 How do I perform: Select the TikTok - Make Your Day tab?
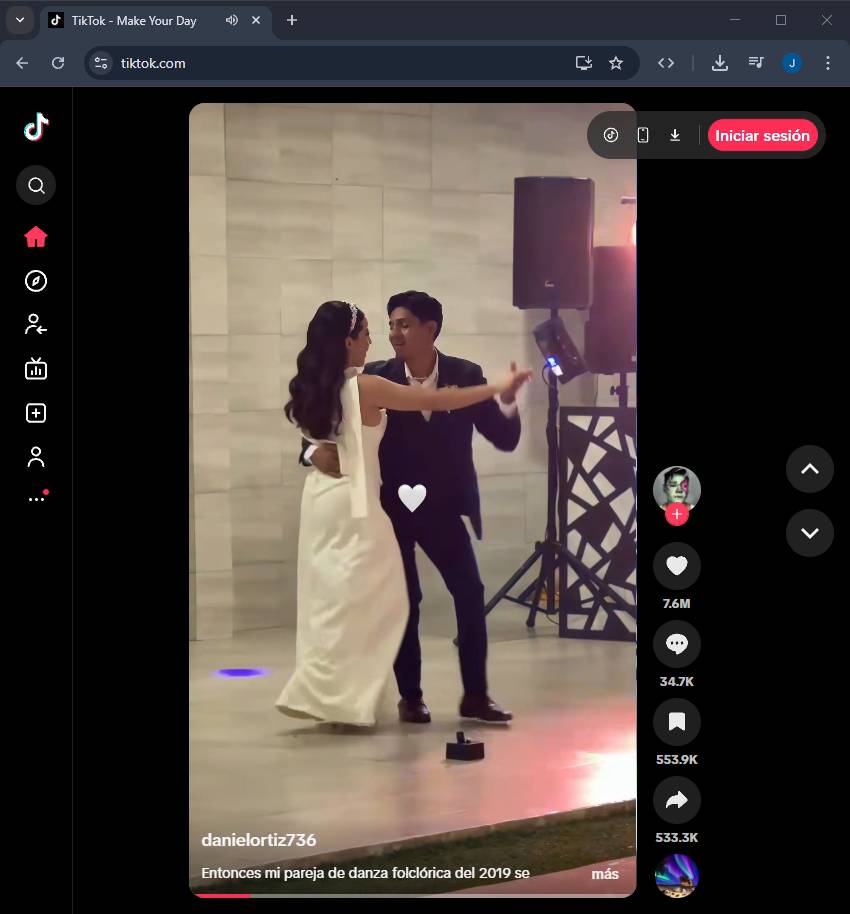click(133, 20)
